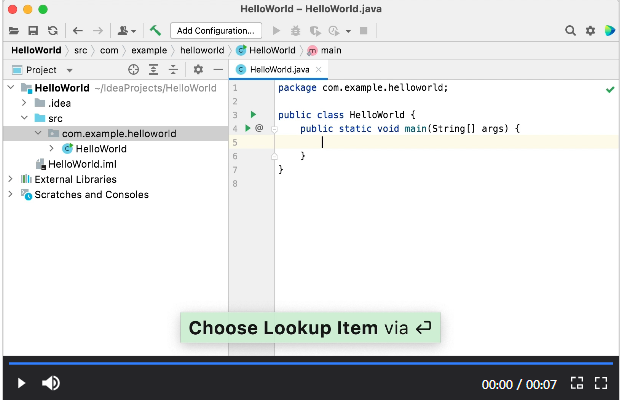Enter fullscreen with the expand icon
This screenshot has width=621, height=400.
601,383
